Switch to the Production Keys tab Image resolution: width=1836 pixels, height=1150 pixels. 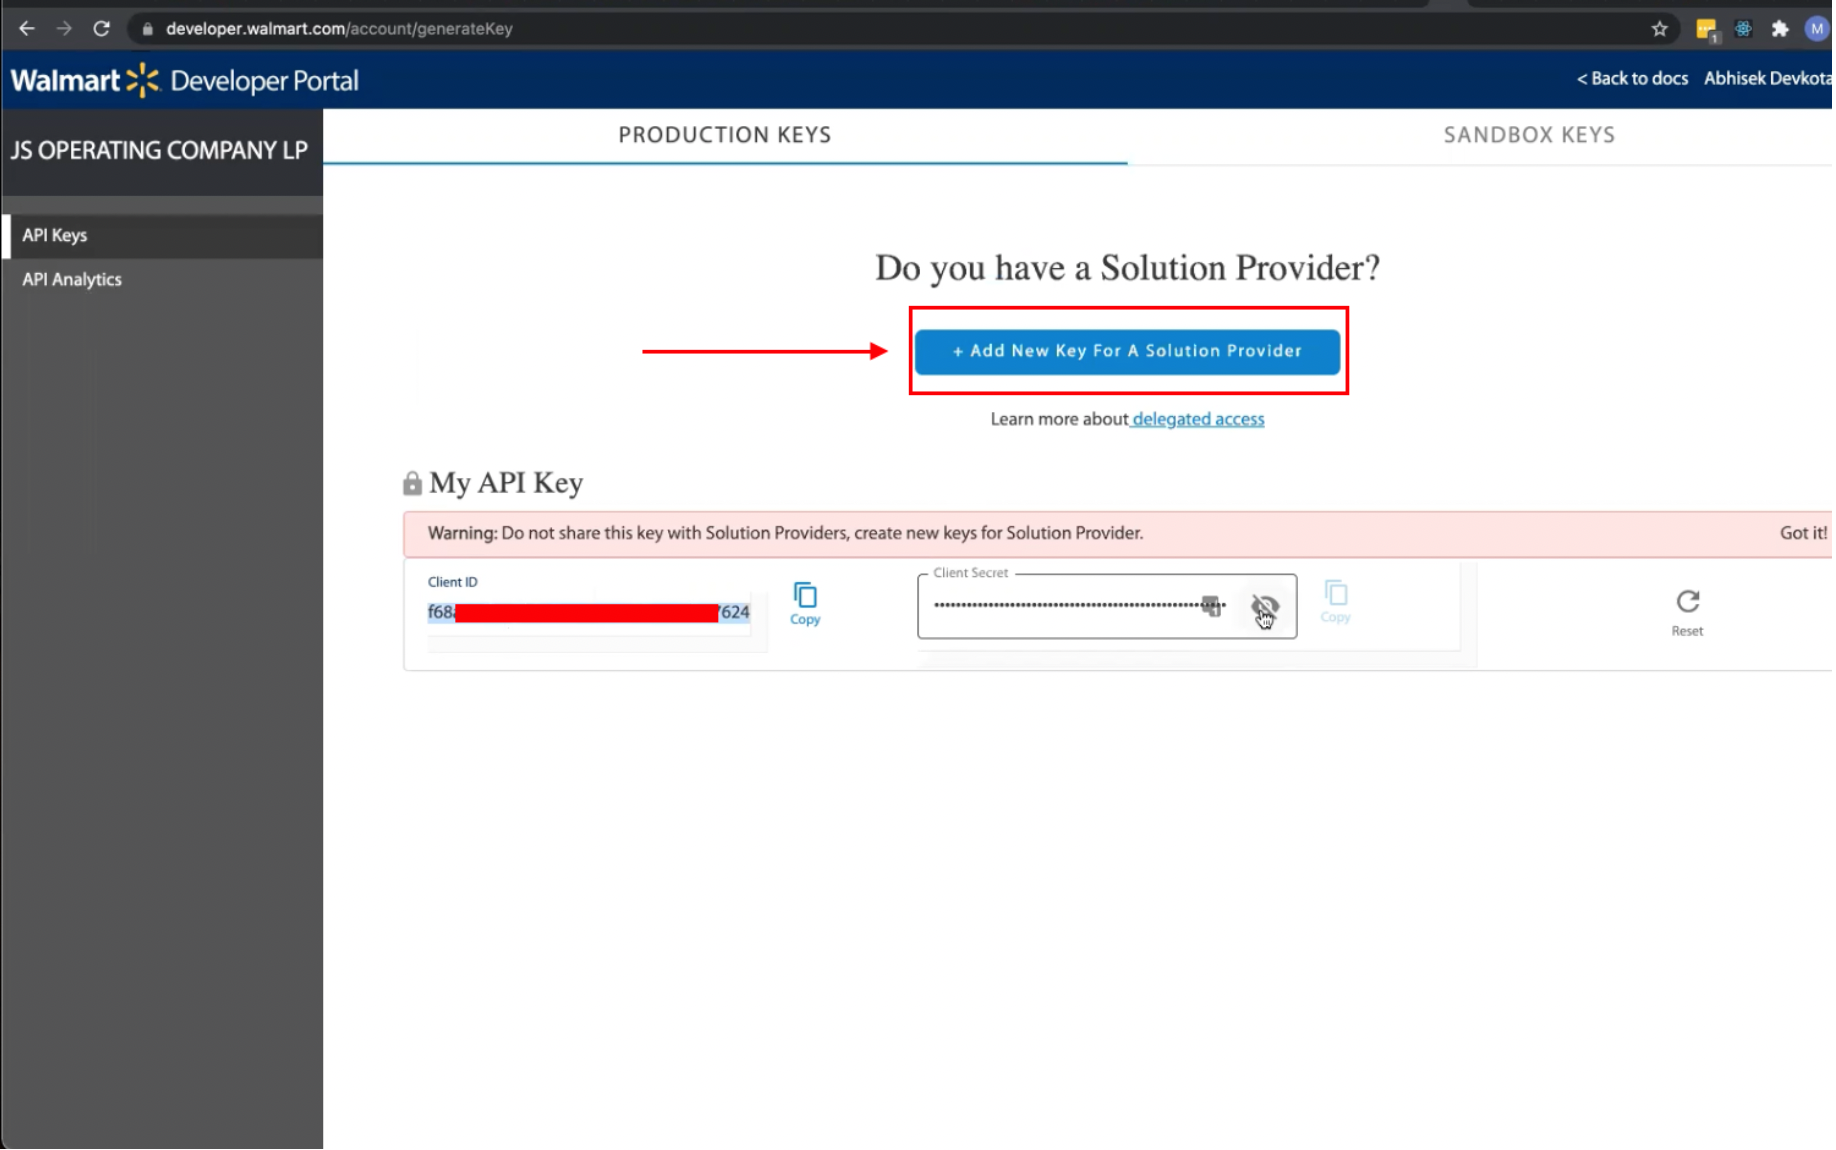725,135
